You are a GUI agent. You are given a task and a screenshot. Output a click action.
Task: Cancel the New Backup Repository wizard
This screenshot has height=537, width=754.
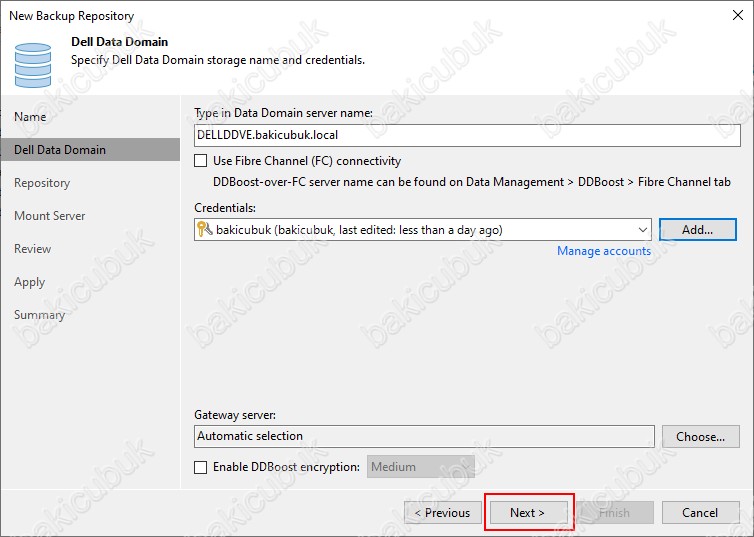coord(700,513)
